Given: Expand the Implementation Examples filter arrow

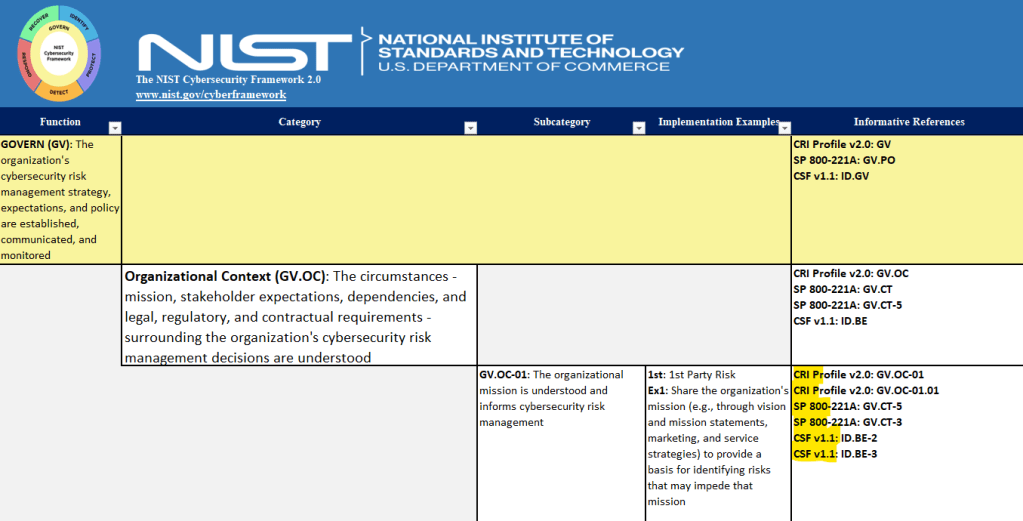Looking at the screenshot, I should click(x=784, y=127).
